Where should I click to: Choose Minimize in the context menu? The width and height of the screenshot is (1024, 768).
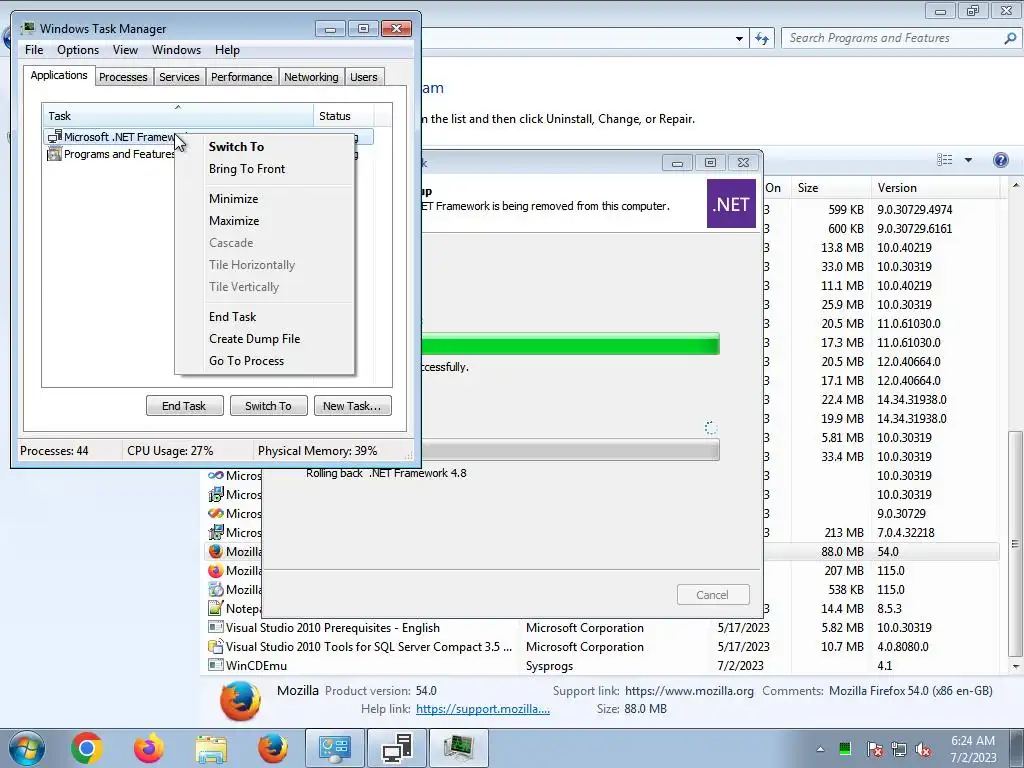click(265, 199)
